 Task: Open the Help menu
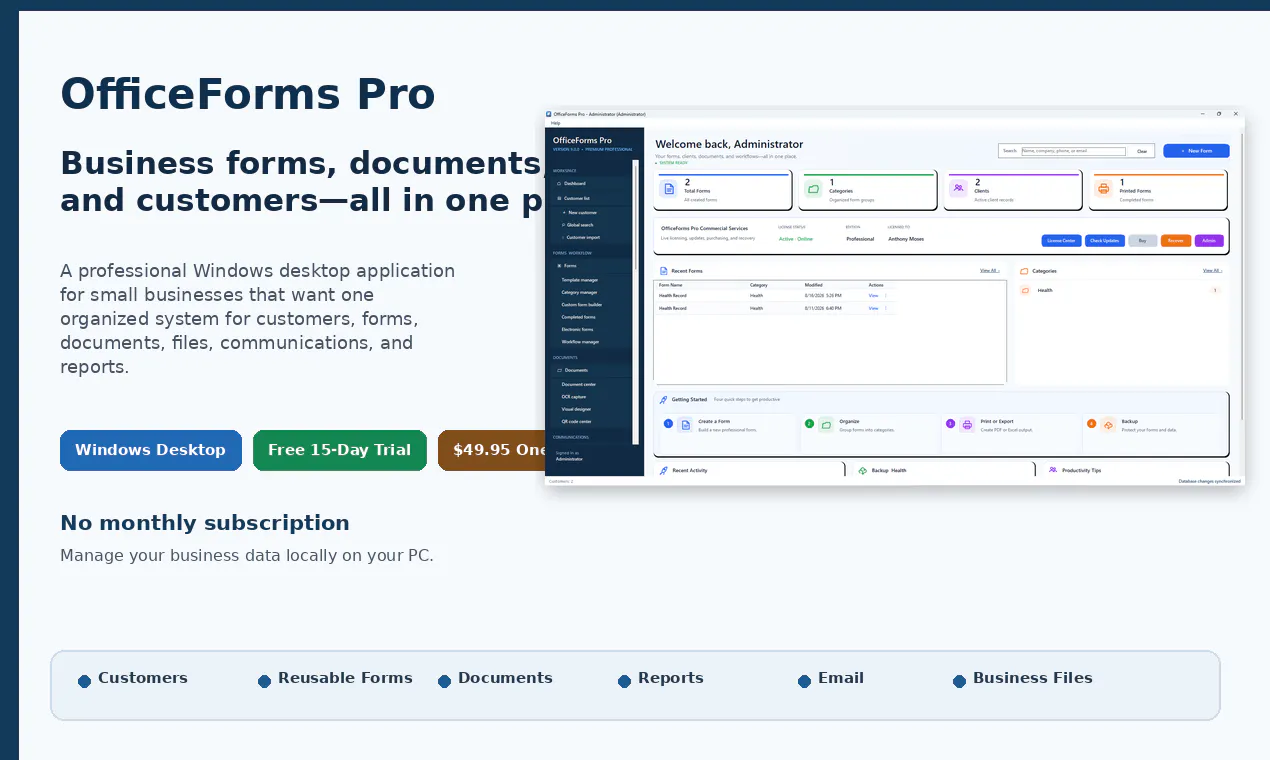555,123
